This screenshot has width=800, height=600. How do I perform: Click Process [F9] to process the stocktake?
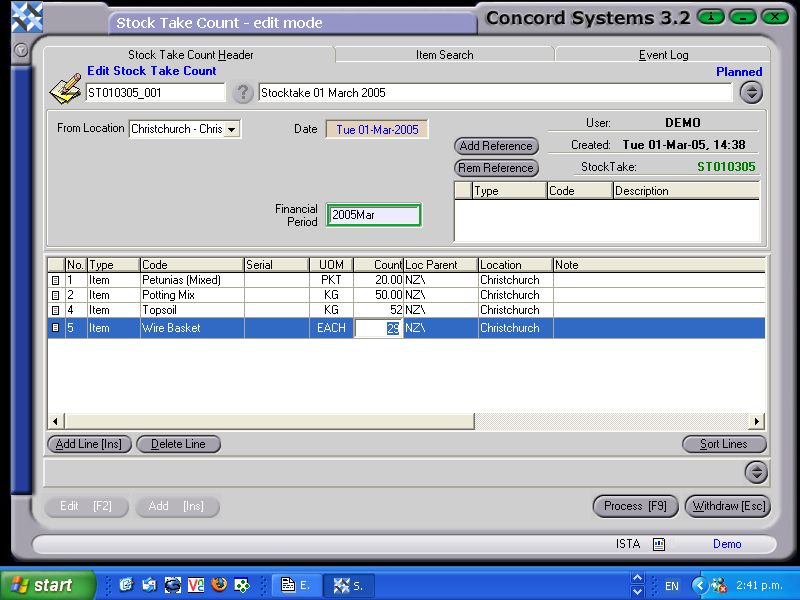[635, 506]
